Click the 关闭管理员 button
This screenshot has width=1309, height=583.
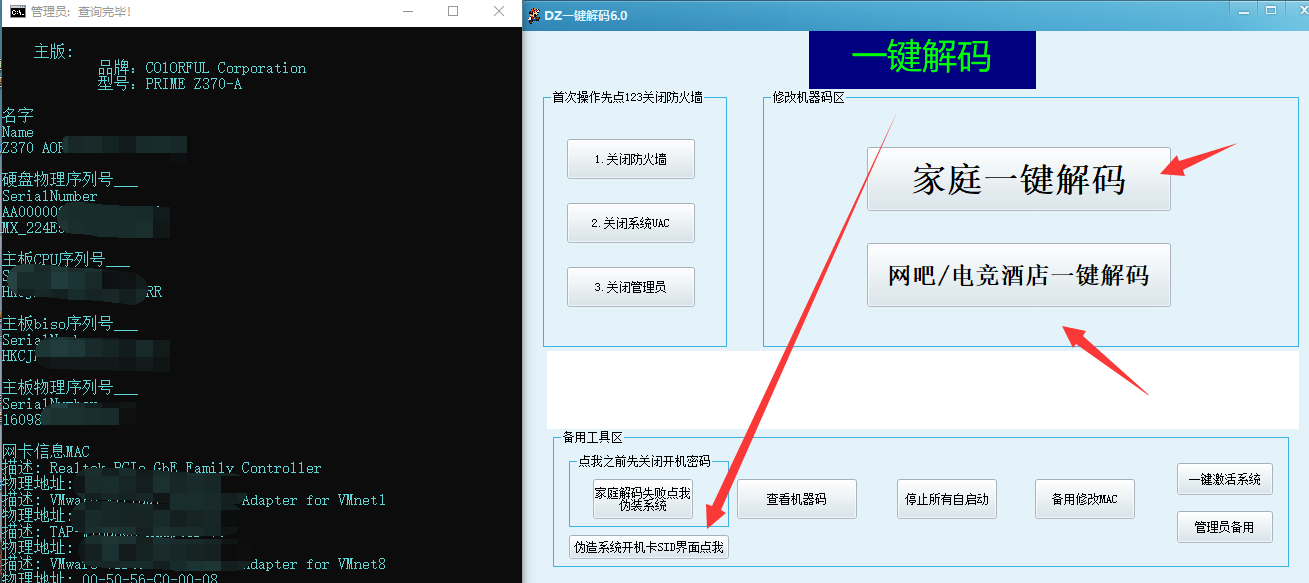630,286
